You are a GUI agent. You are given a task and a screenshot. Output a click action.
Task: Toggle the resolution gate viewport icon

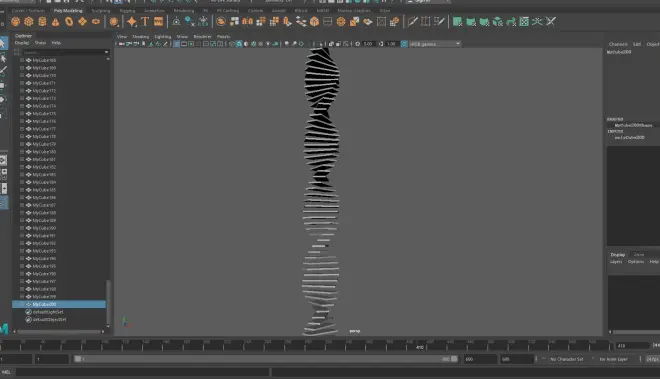tap(192, 44)
